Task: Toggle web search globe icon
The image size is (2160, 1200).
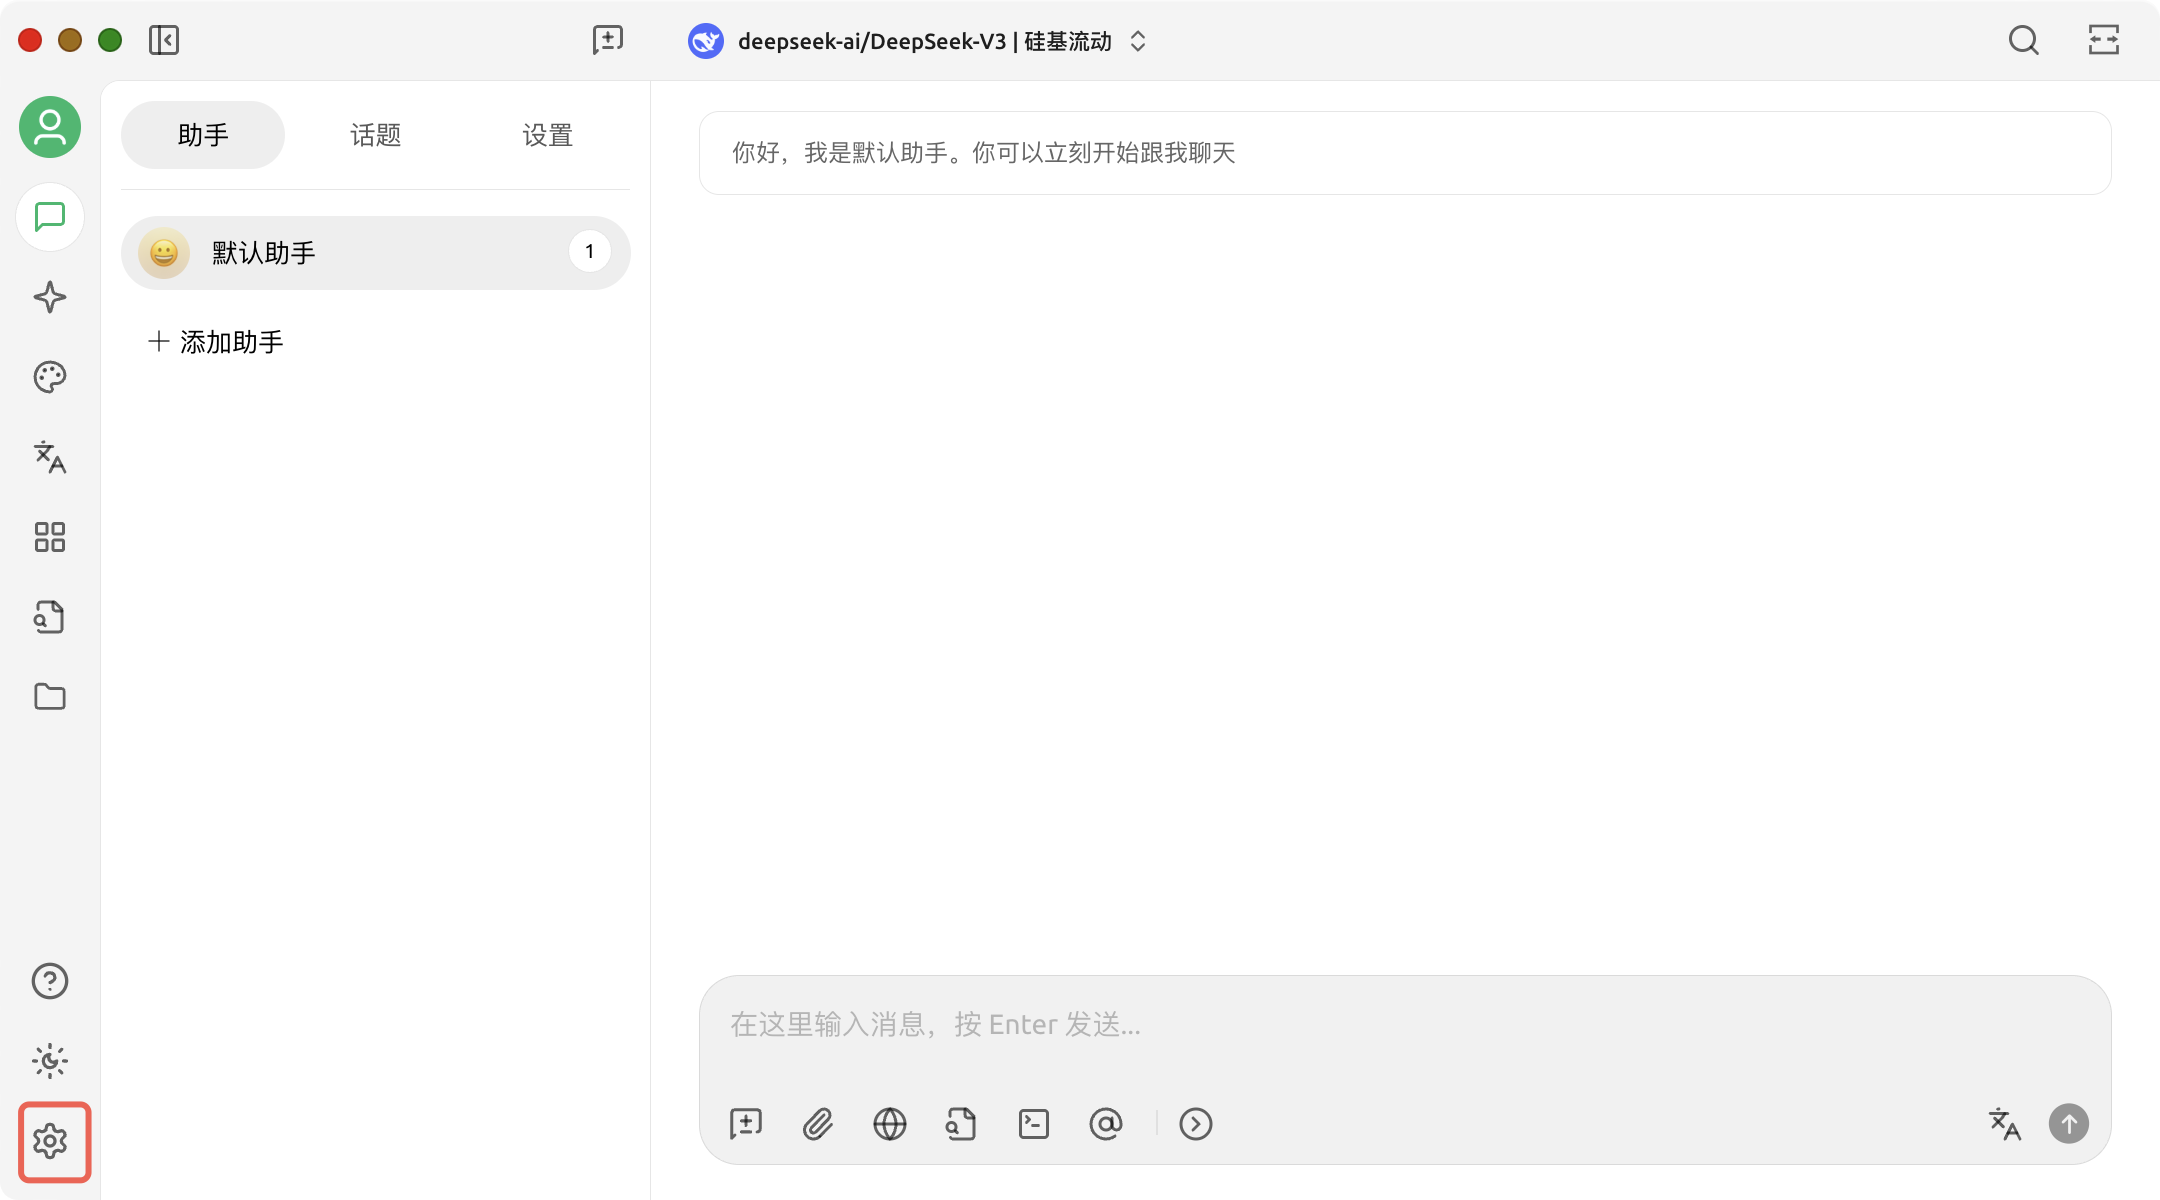Action: pos(890,1124)
